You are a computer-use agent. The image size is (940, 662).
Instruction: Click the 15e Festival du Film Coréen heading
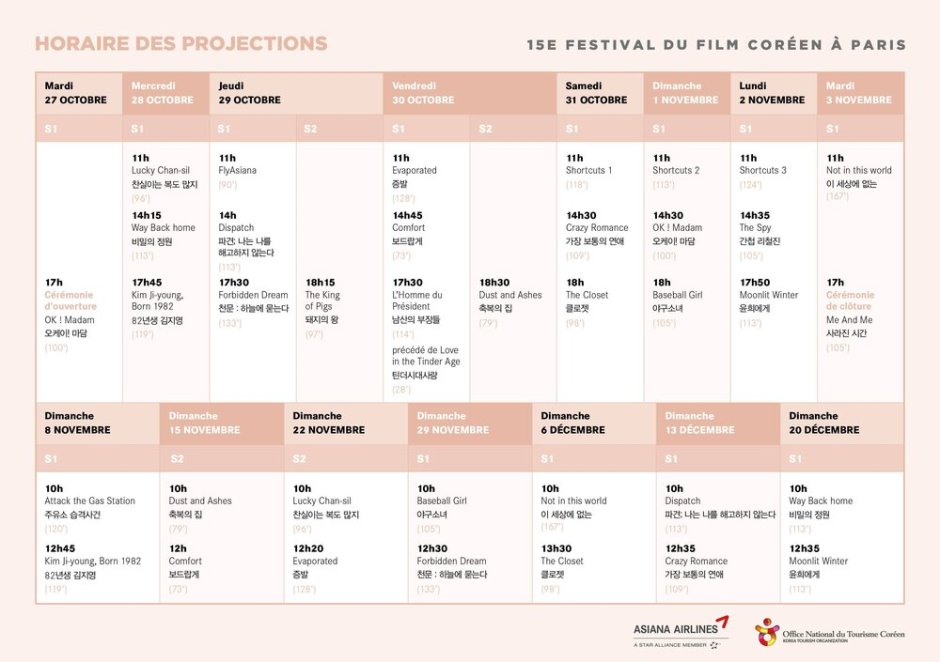click(x=716, y=45)
